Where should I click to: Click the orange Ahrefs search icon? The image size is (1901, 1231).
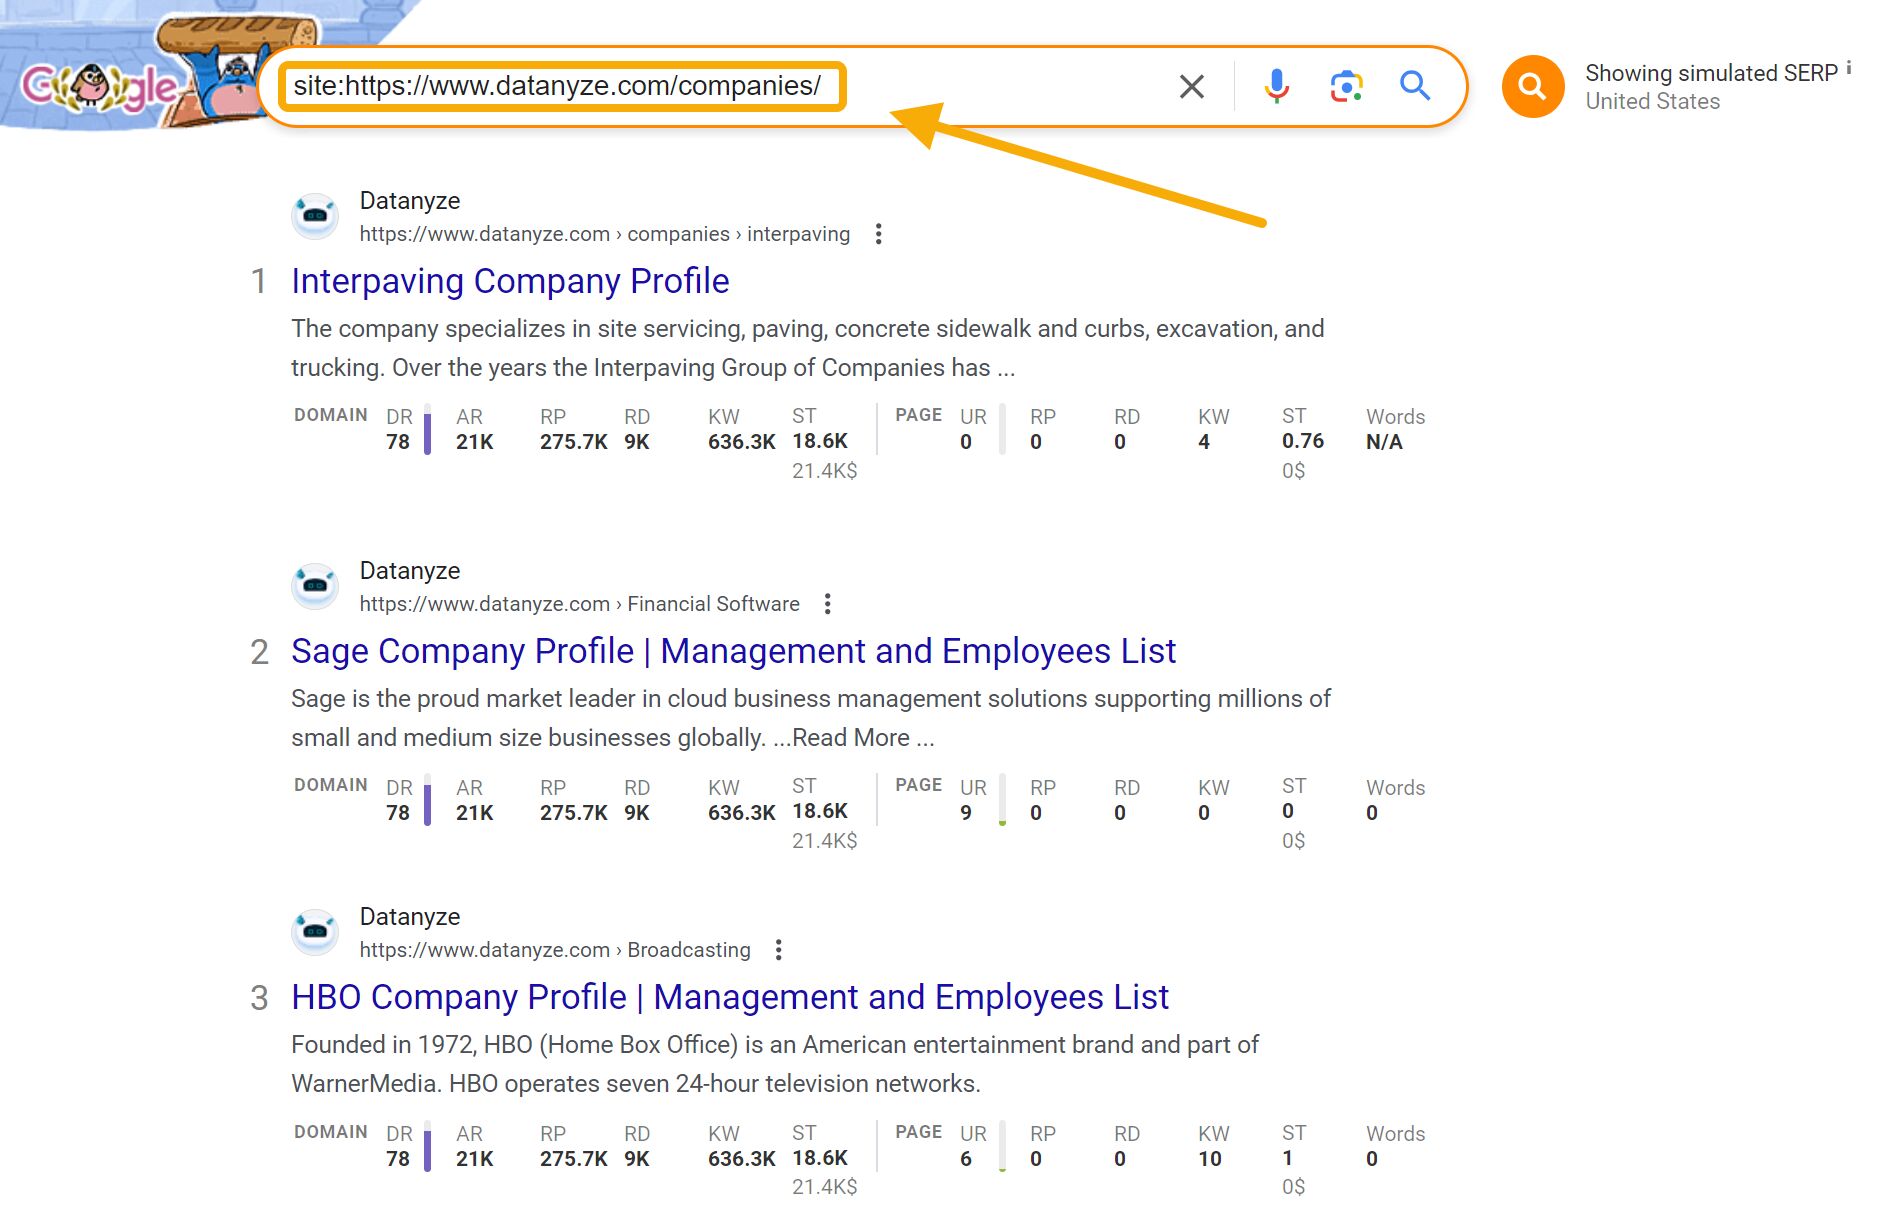pyautogui.click(x=1531, y=85)
